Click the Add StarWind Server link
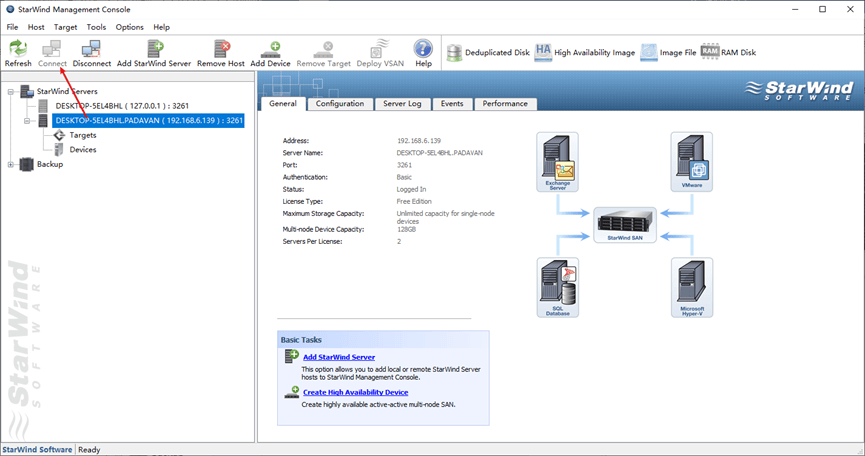Viewport: 865px width, 456px height. pos(339,357)
